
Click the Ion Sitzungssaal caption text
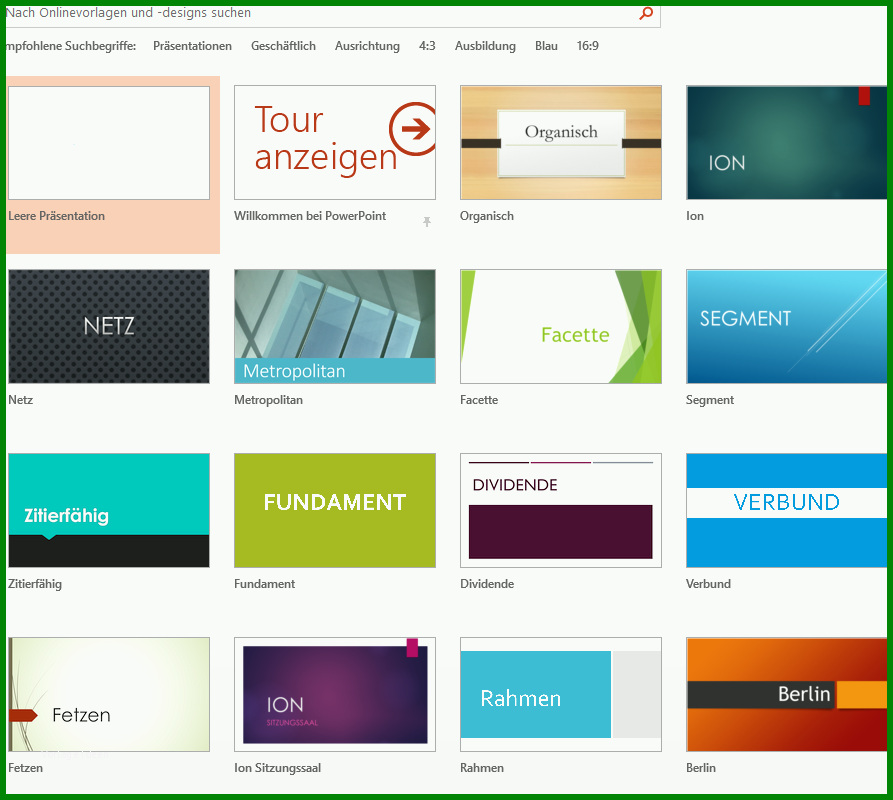coord(277,768)
